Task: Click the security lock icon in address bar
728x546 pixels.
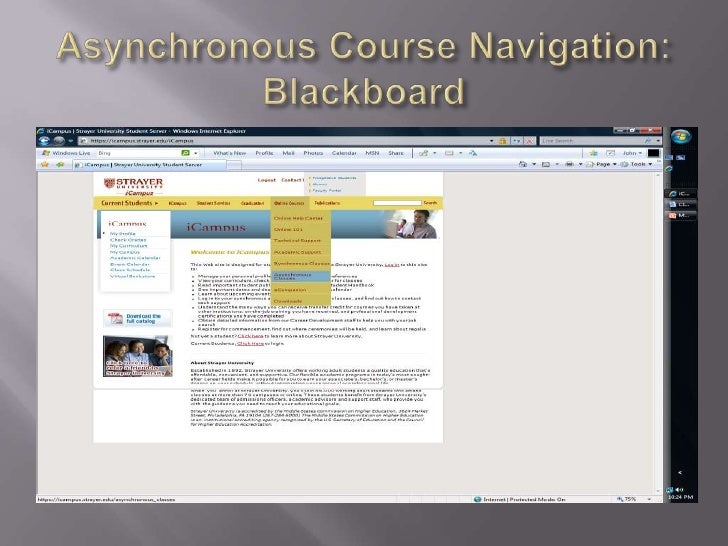Action: pos(502,141)
